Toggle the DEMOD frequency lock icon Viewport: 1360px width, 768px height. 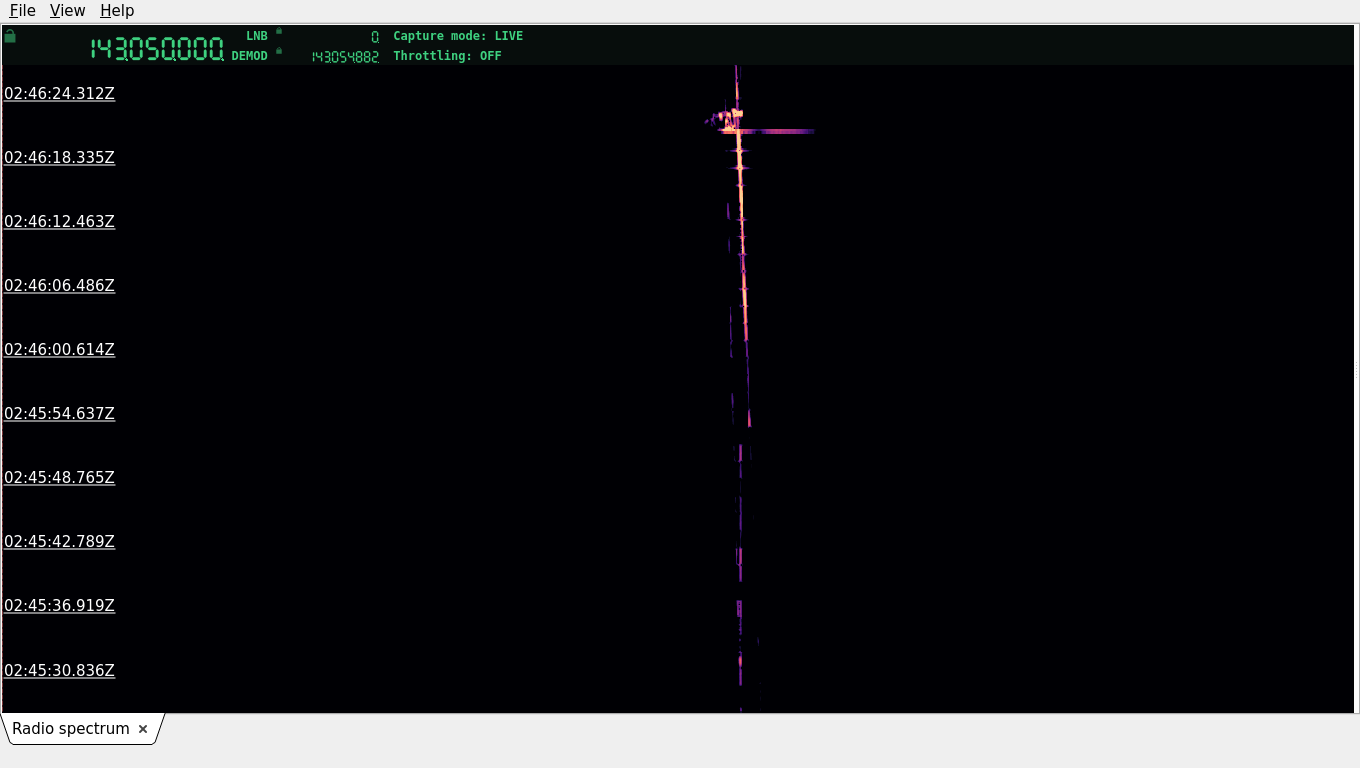click(279, 51)
